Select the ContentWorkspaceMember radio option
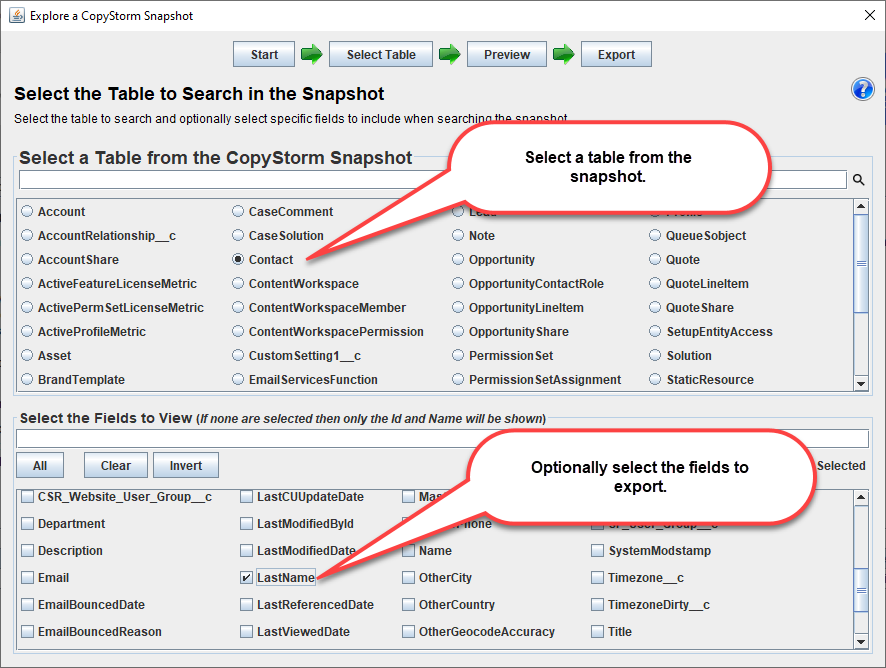Viewport: 886px width, 668px height. [x=238, y=307]
